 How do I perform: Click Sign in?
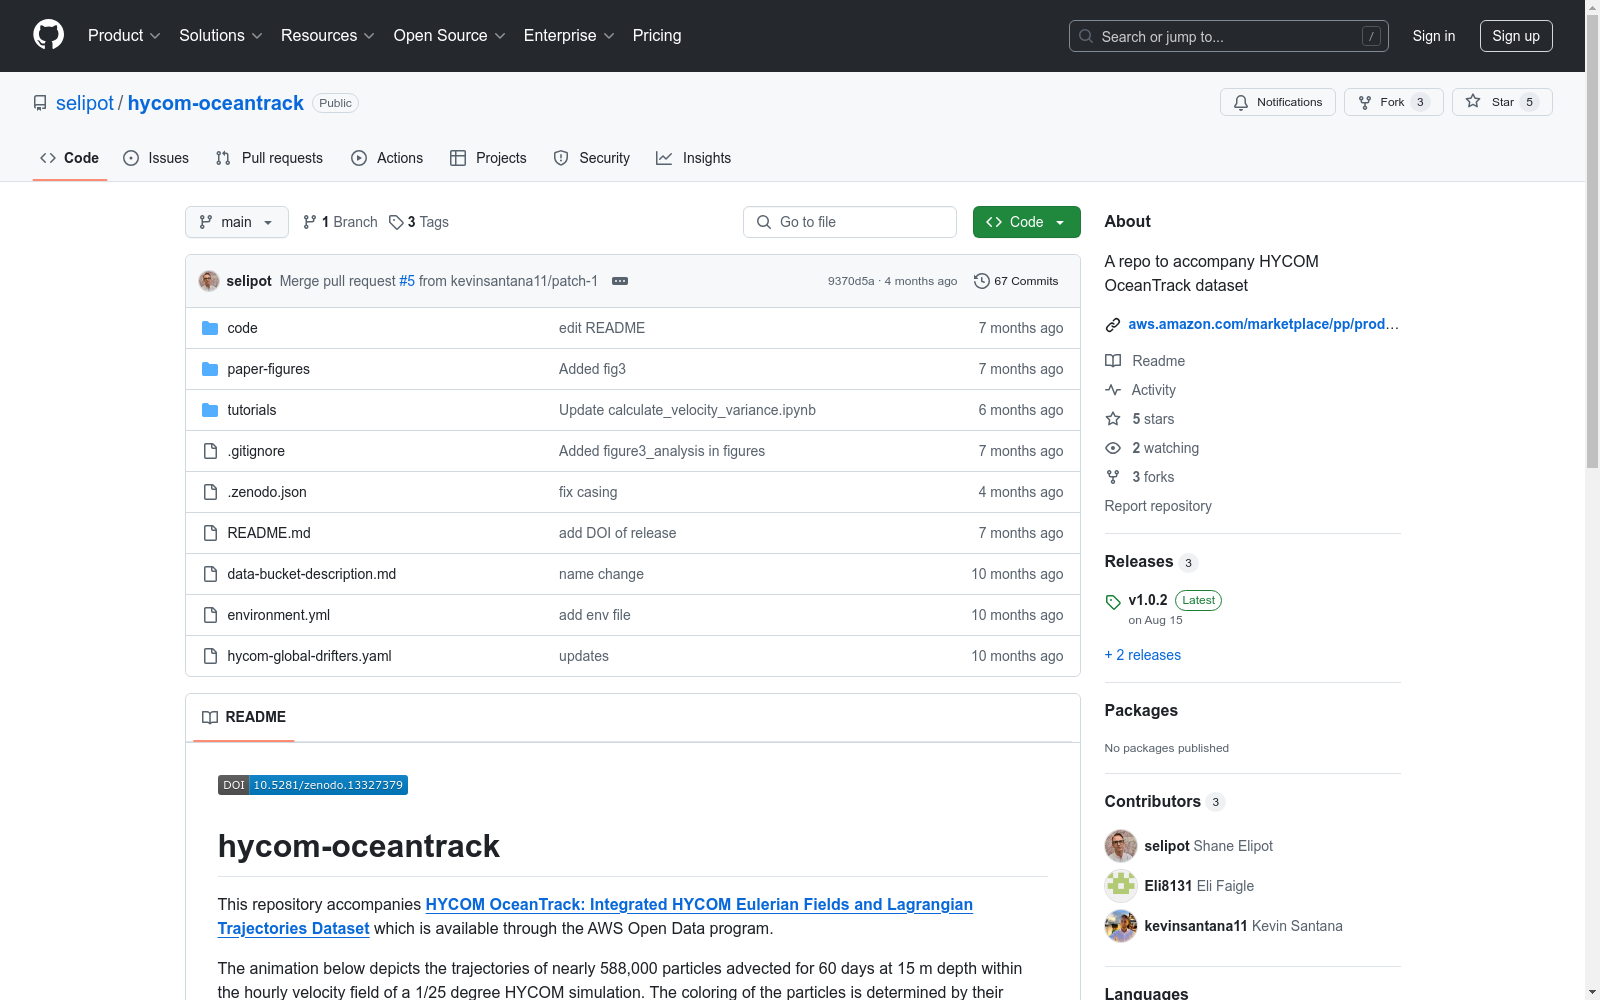pyautogui.click(x=1433, y=36)
